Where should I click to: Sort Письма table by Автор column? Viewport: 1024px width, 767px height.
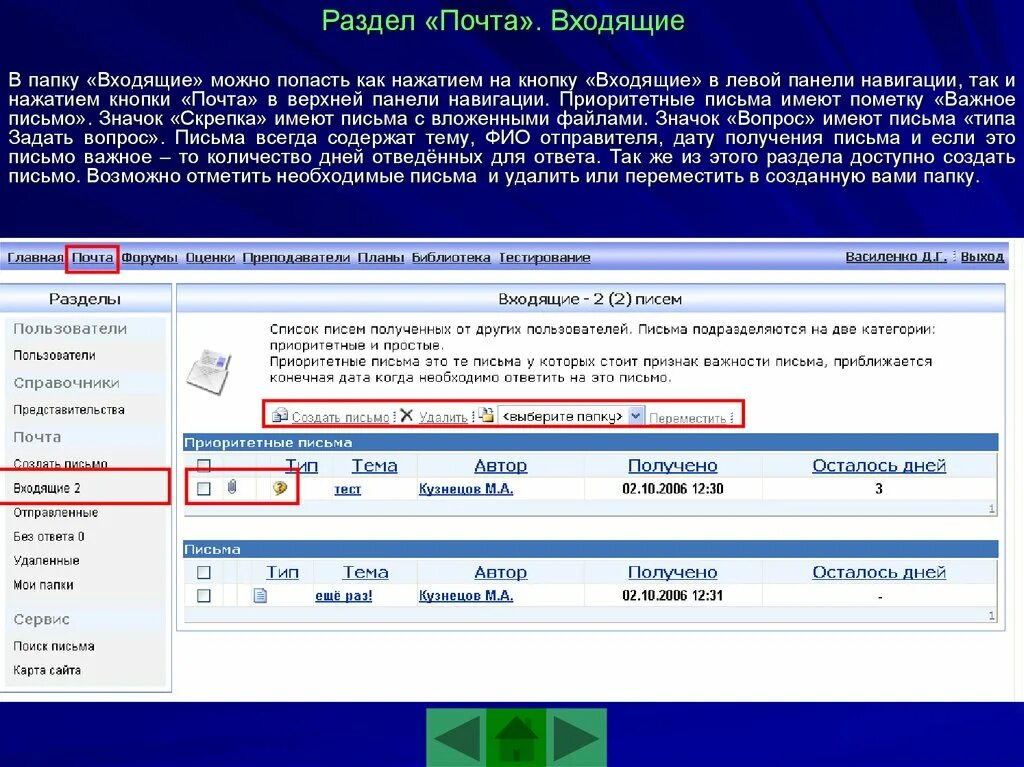[500, 572]
